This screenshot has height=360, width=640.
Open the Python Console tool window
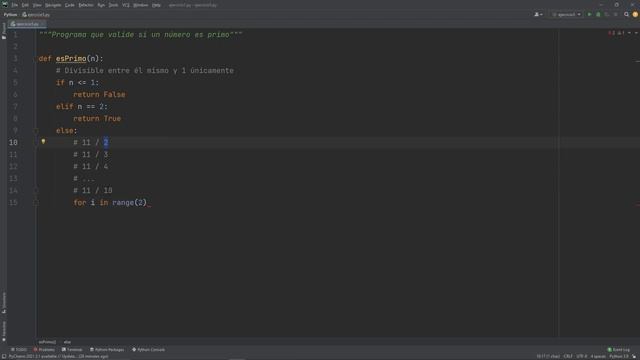149,350
